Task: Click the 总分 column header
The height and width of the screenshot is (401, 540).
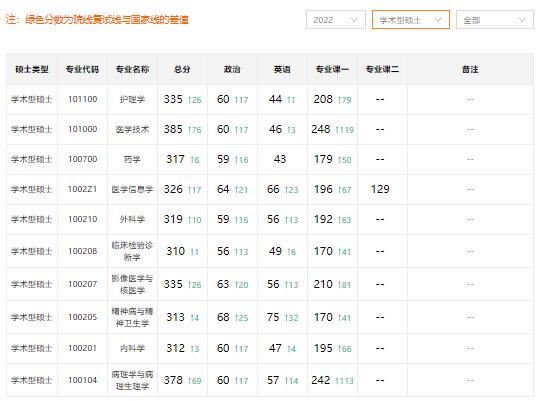Action: click(182, 69)
